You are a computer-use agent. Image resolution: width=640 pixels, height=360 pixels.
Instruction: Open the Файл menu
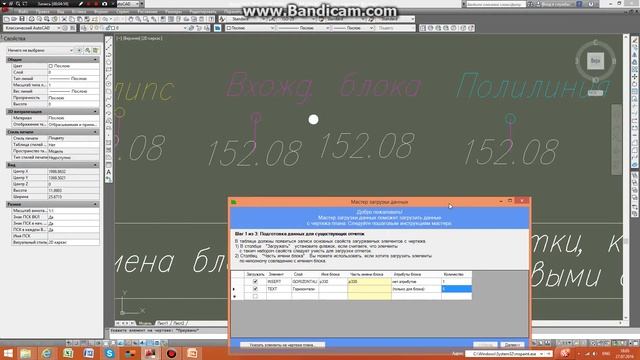23,11
